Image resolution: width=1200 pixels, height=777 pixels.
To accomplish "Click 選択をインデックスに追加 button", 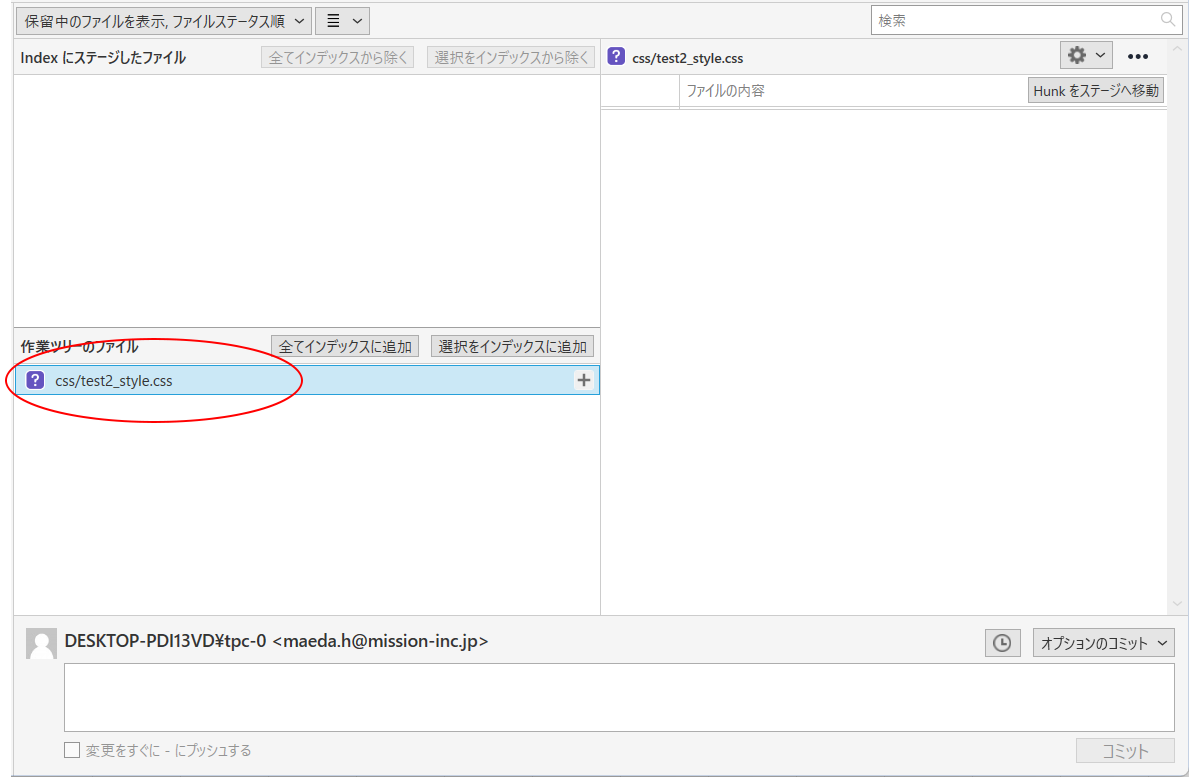I will pyautogui.click(x=513, y=346).
